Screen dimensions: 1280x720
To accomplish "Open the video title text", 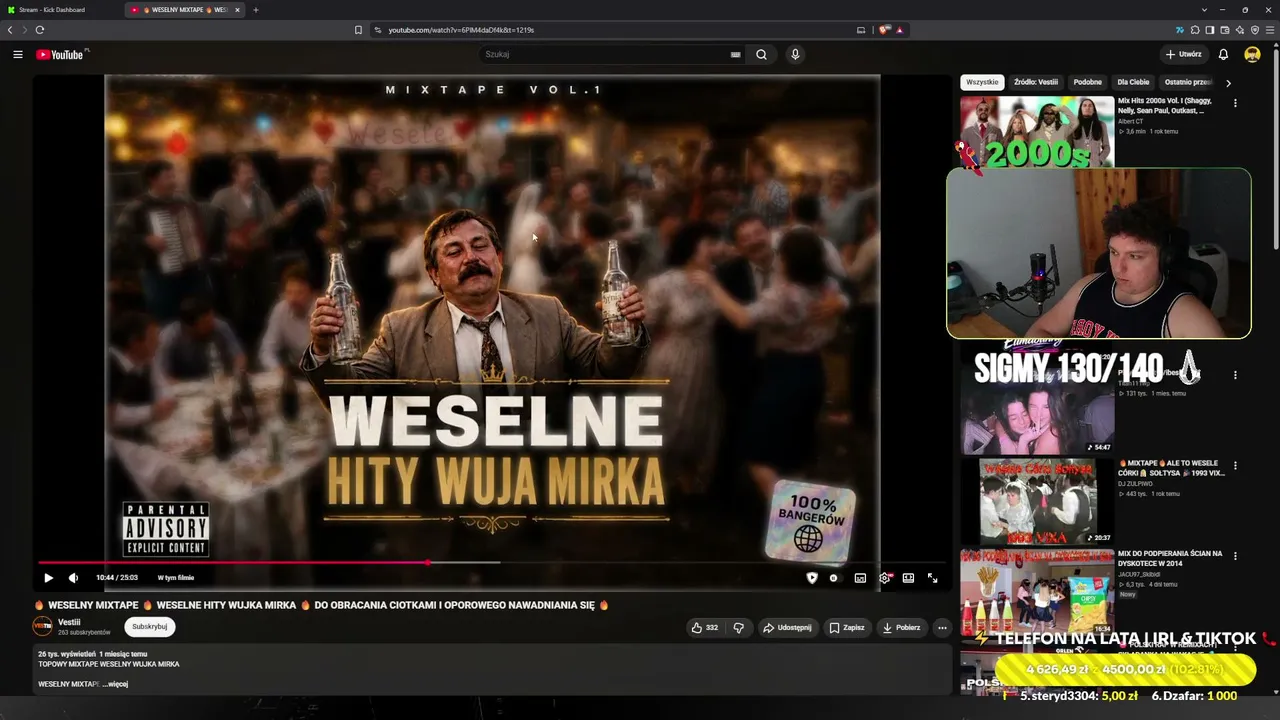I will (322, 605).
